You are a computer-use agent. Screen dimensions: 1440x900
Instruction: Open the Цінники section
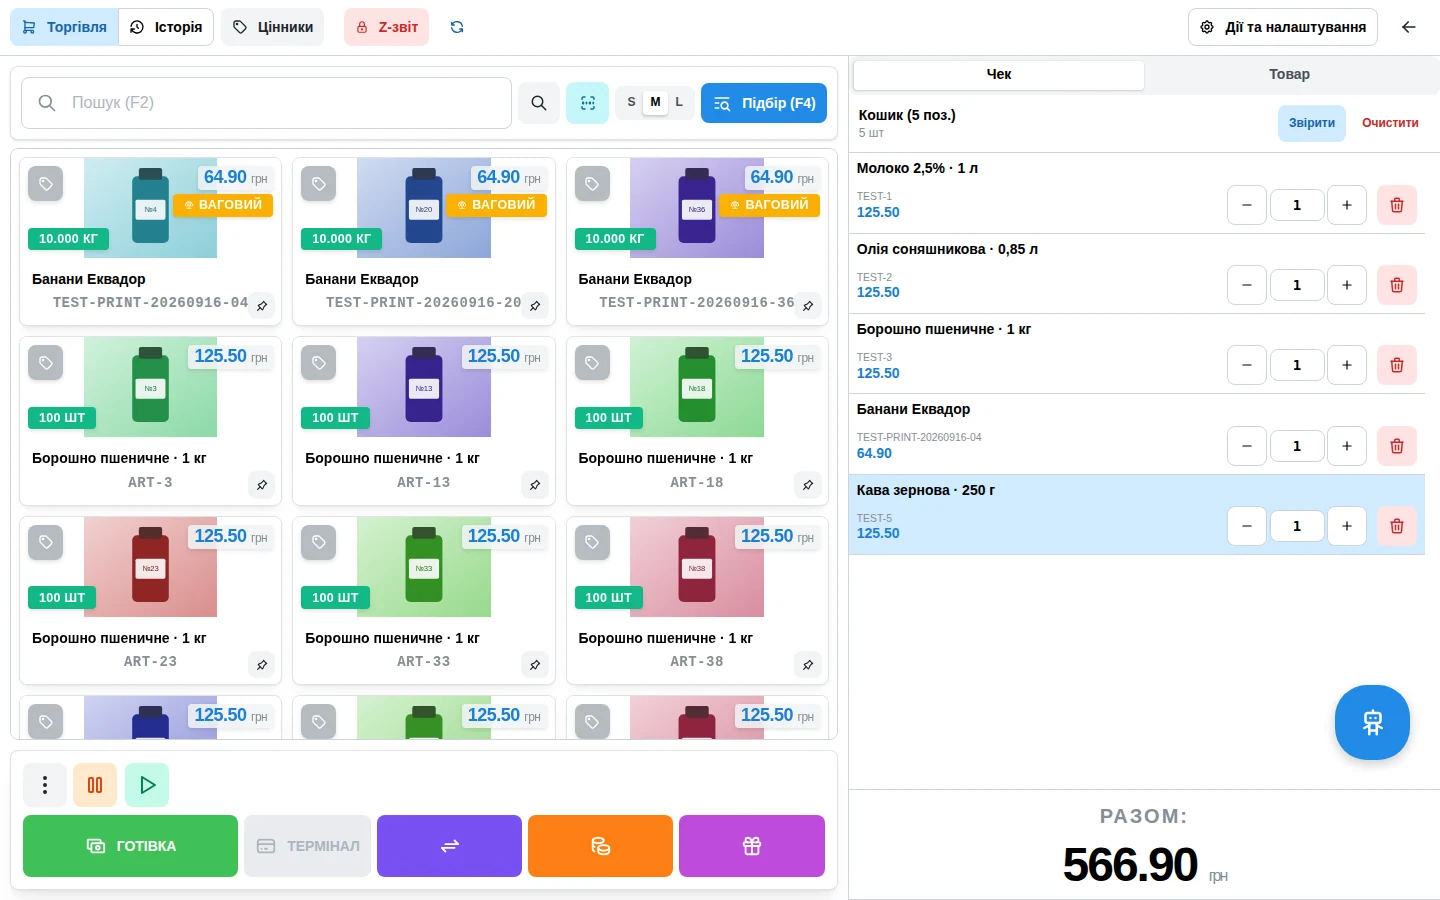click(x=273, y=27)
